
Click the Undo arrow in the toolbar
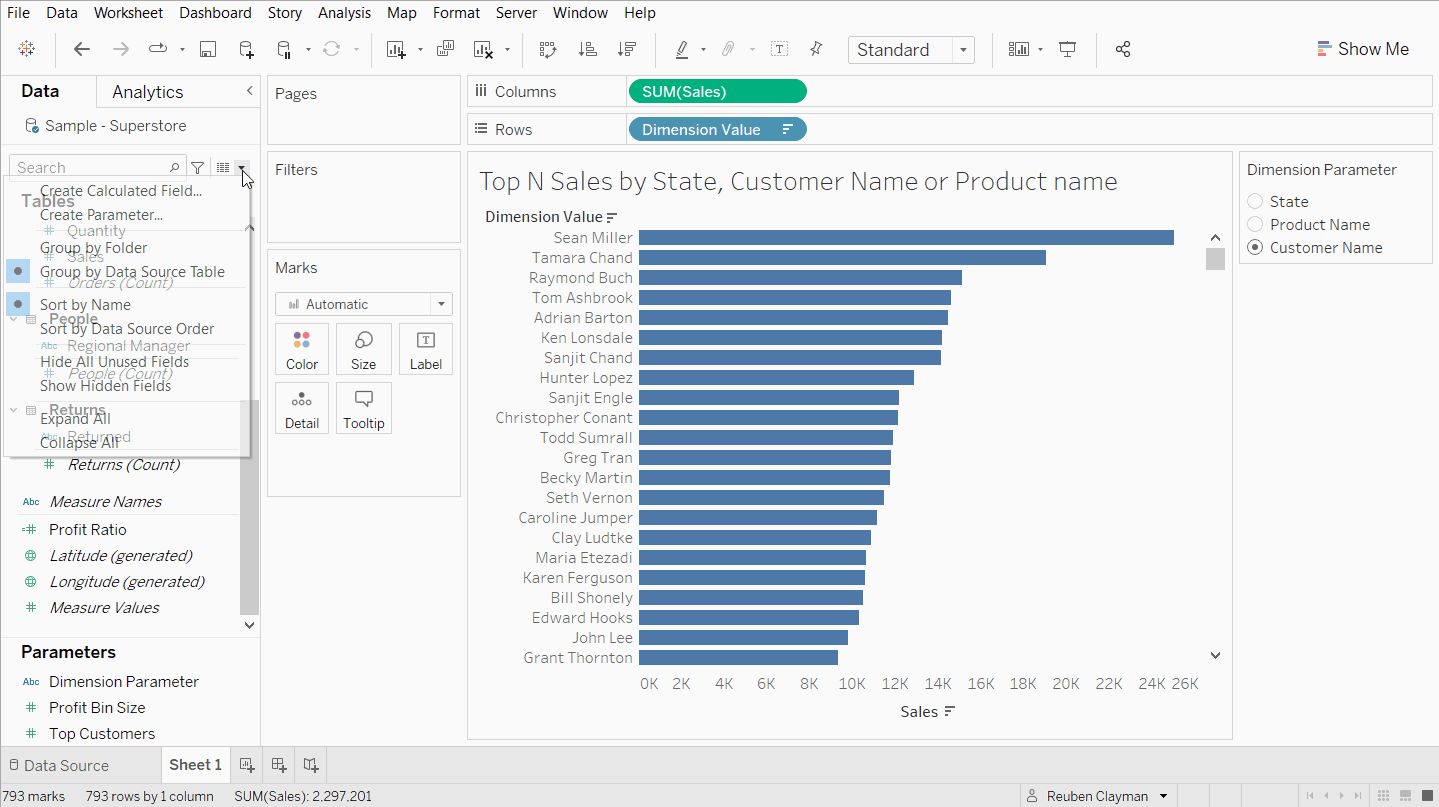(81, 48)
